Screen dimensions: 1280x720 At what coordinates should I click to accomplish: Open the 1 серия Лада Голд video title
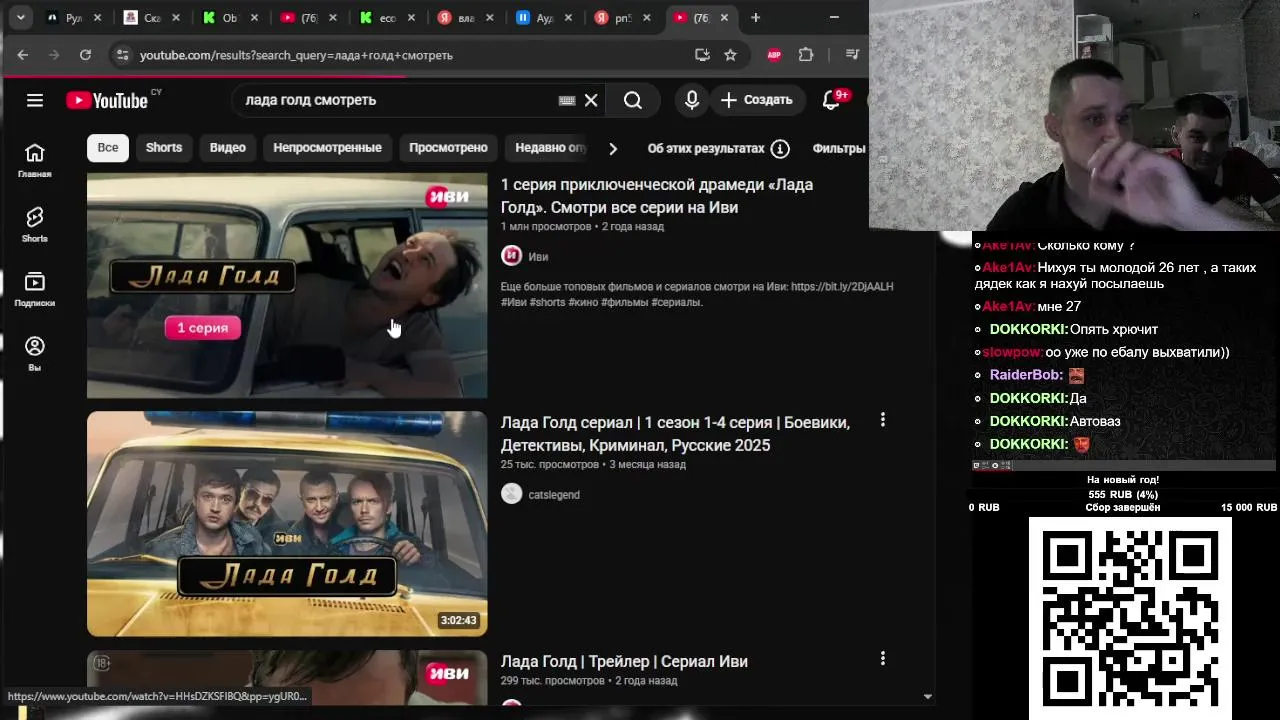[657, 196]
